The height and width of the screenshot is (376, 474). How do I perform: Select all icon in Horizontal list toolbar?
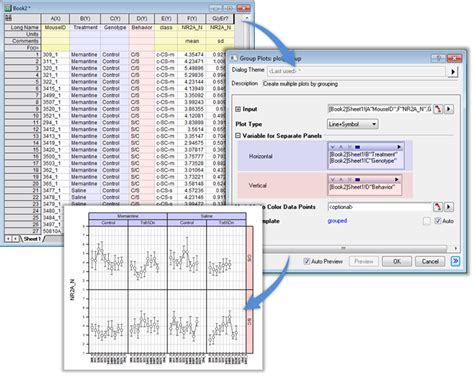[357, 147]
